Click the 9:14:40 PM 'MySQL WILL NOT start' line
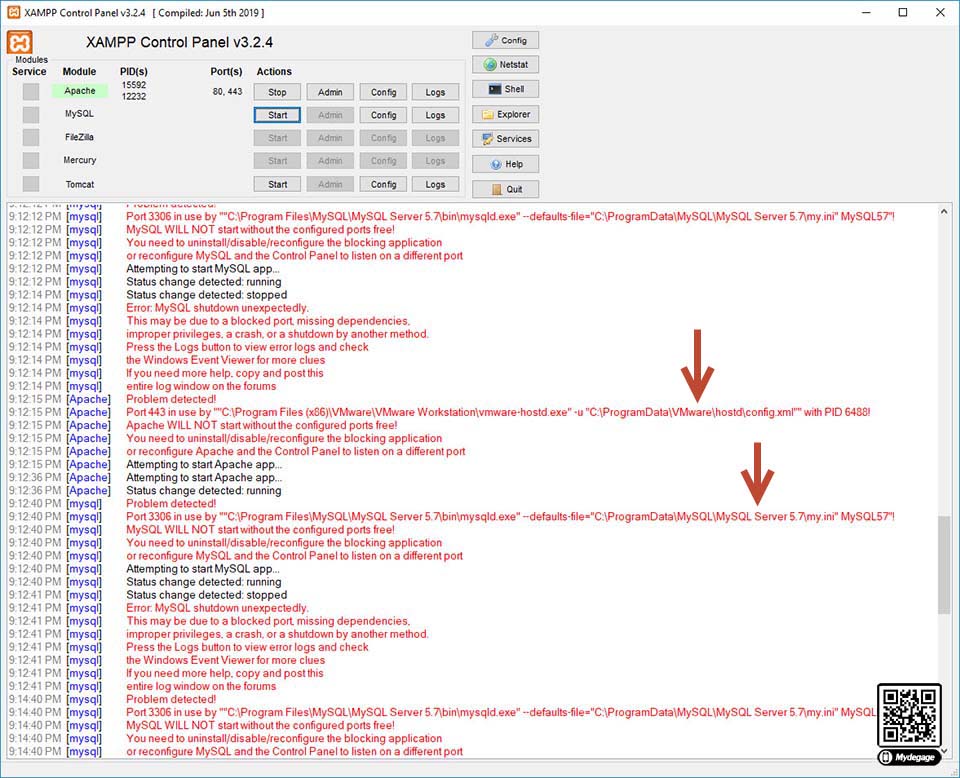 point(260,725)
